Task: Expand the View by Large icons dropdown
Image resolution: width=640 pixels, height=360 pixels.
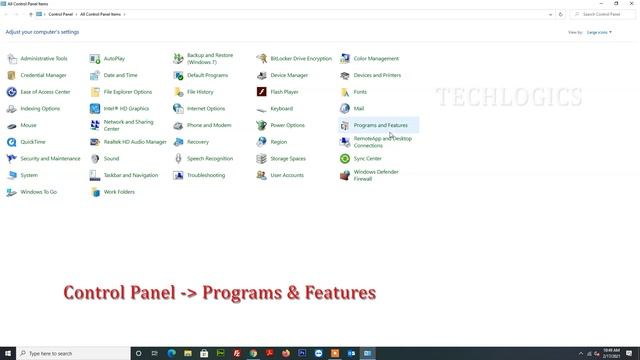Action: click(x=599, y=32)
